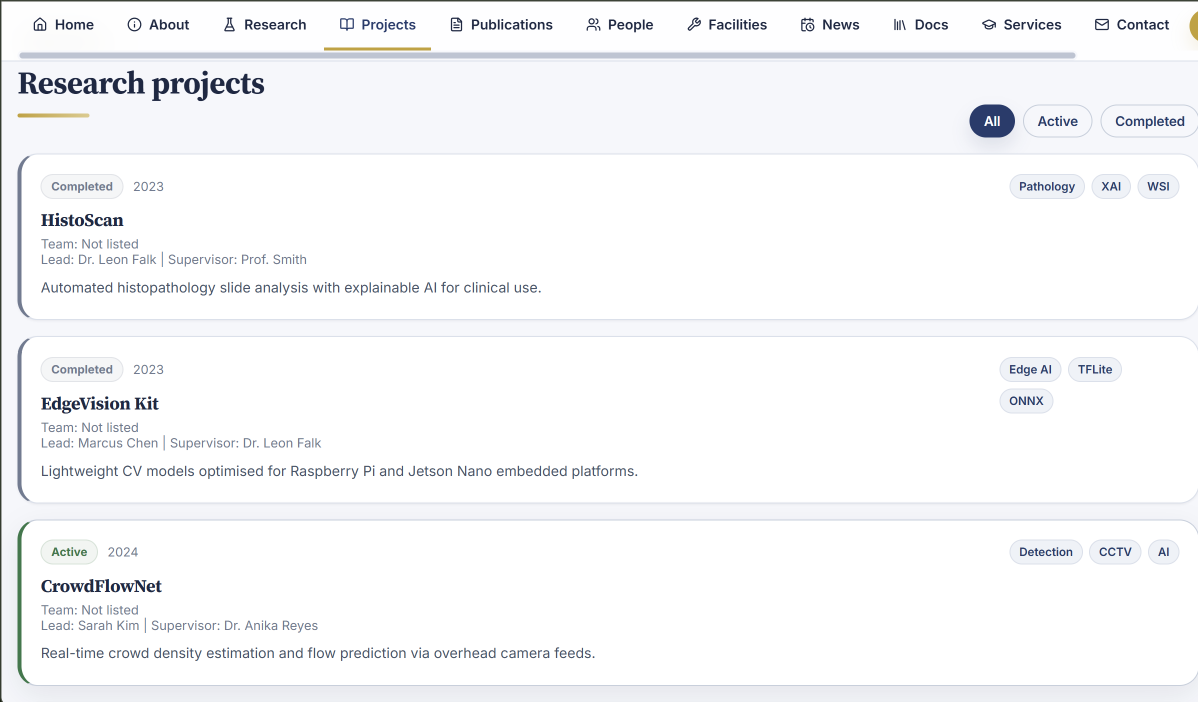1198x702 pixels.
Task: Click the People users icon
Action: (x=594, y=24)
